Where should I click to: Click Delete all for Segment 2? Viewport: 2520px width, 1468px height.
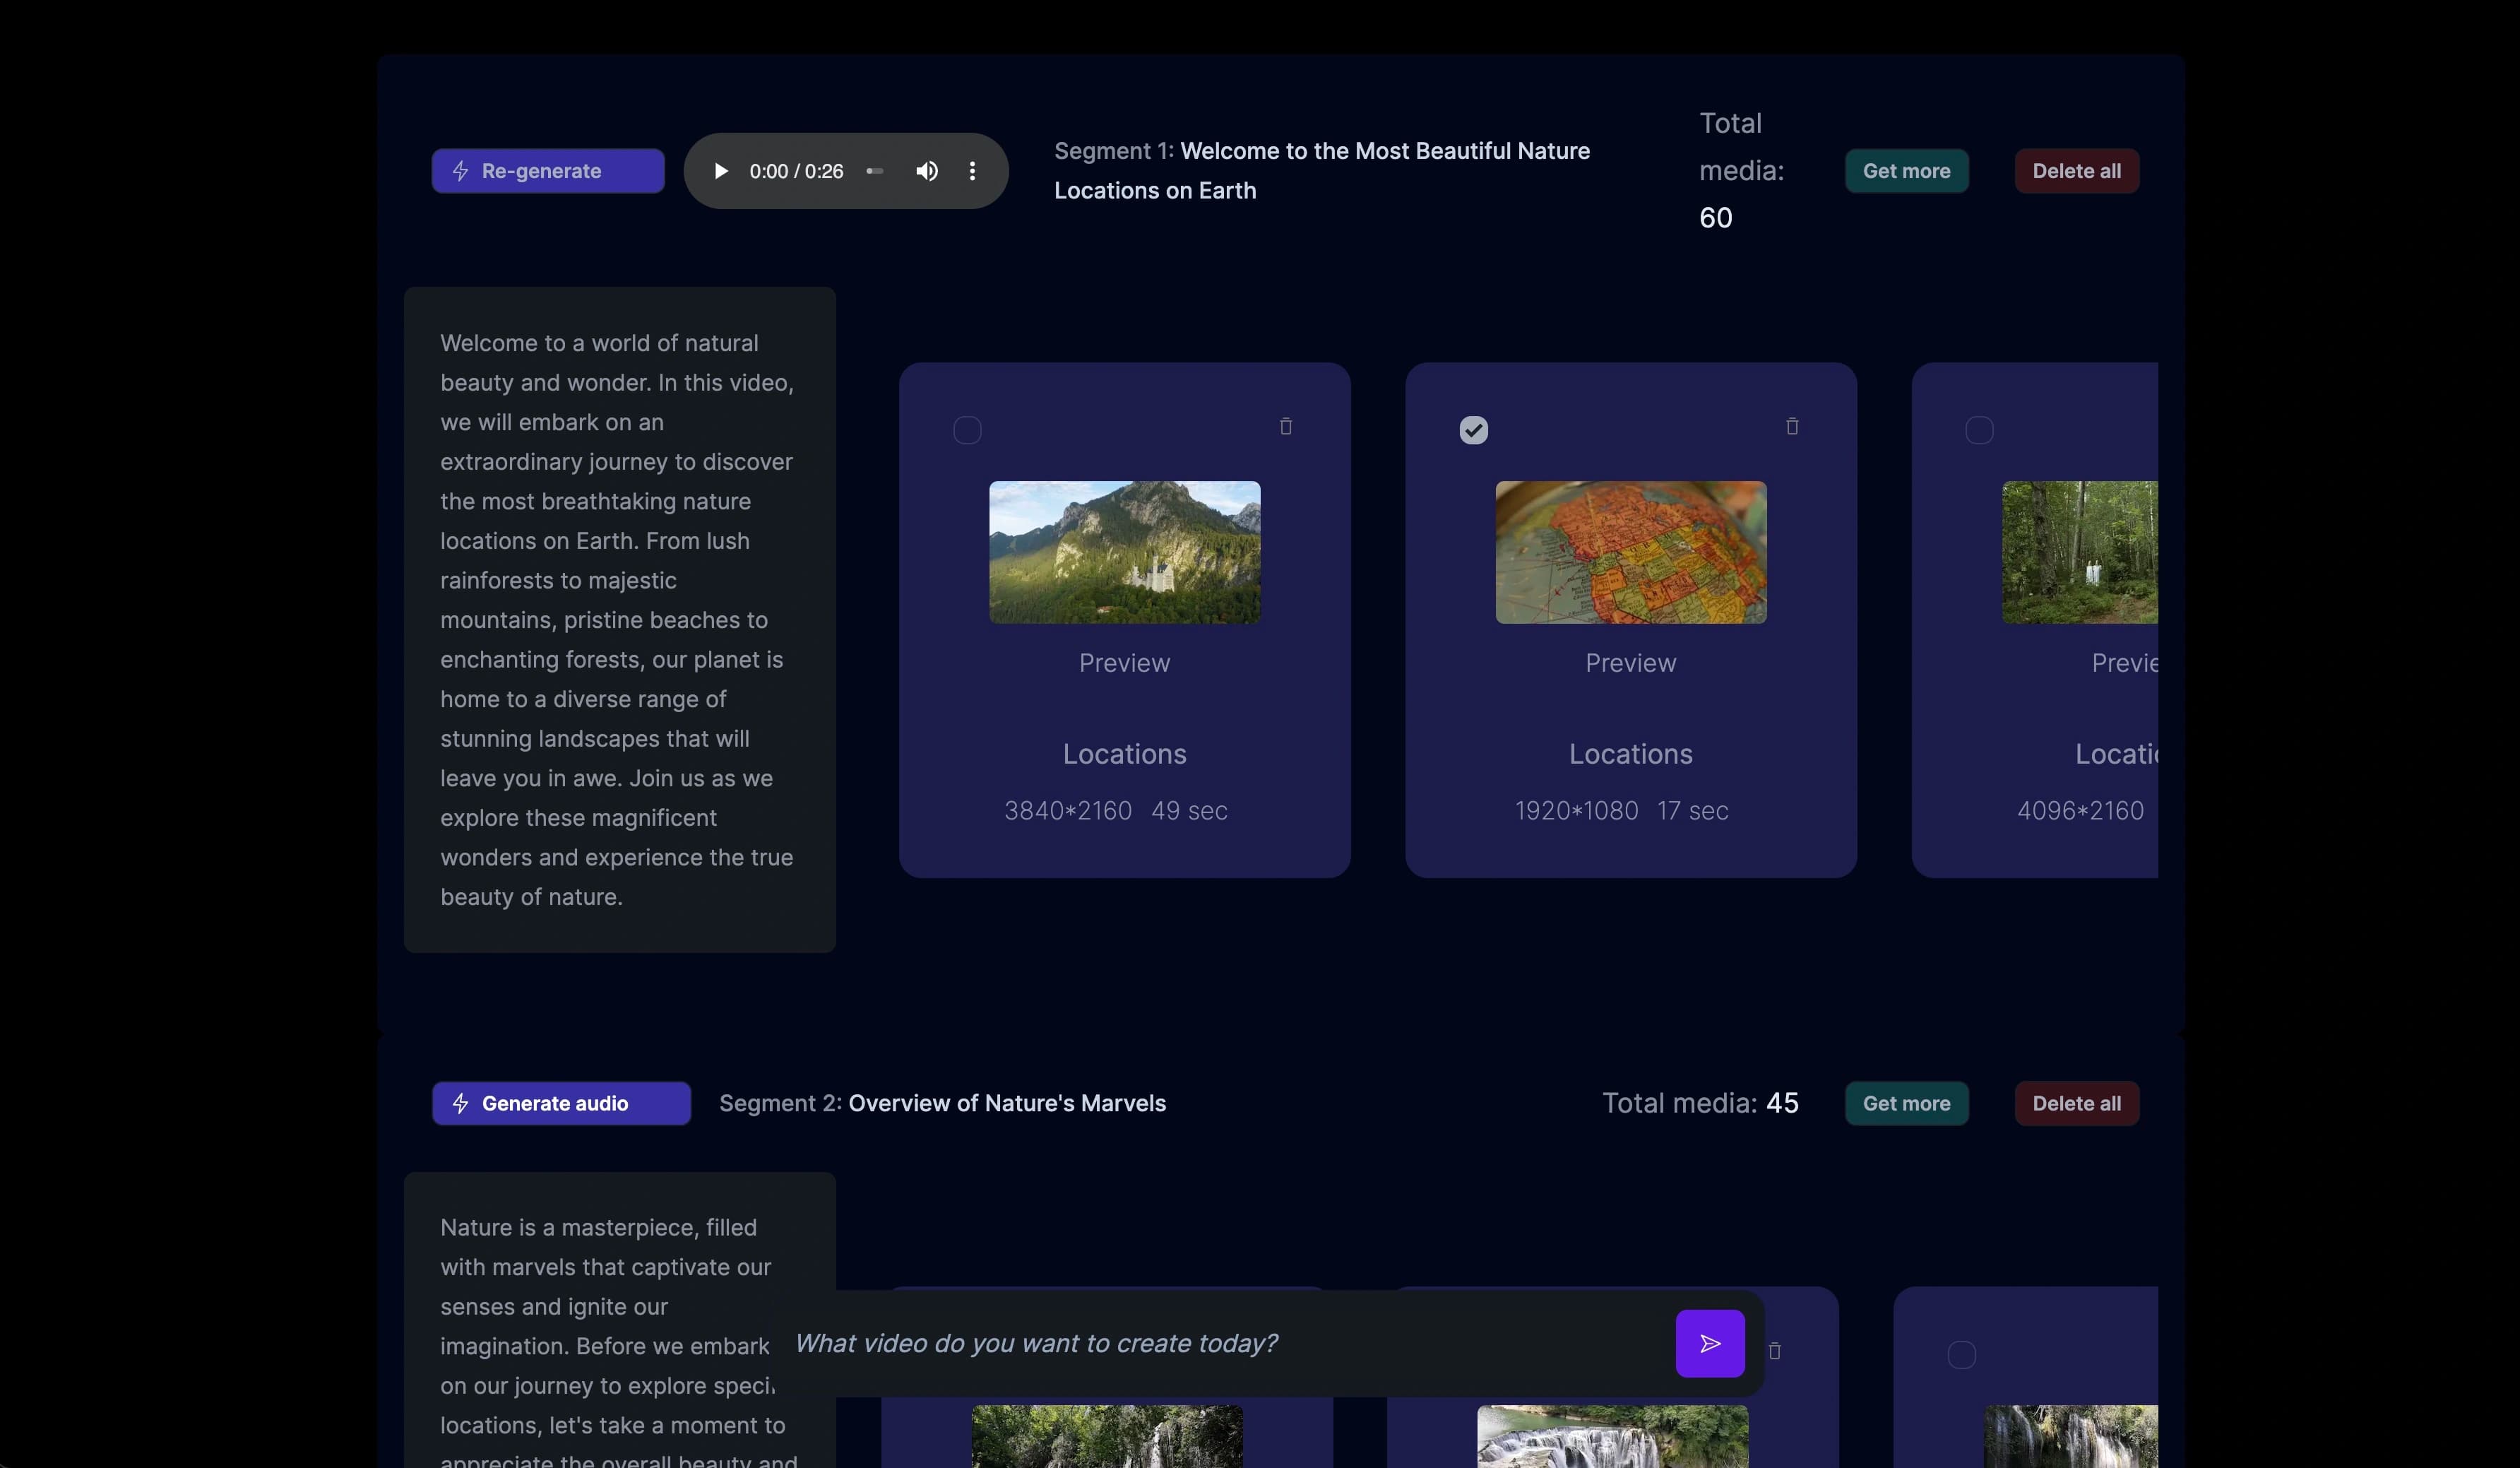(2076, 1103)
